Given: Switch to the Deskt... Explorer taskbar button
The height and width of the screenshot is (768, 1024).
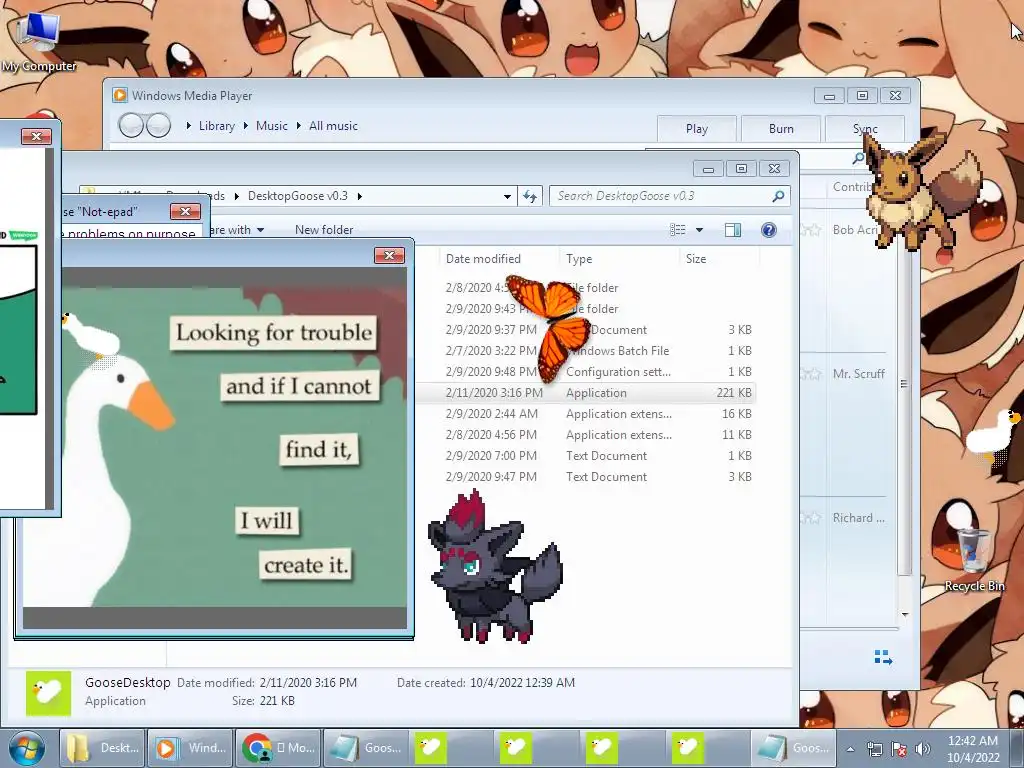Looking at the screenshot, I should pos(103,748).
